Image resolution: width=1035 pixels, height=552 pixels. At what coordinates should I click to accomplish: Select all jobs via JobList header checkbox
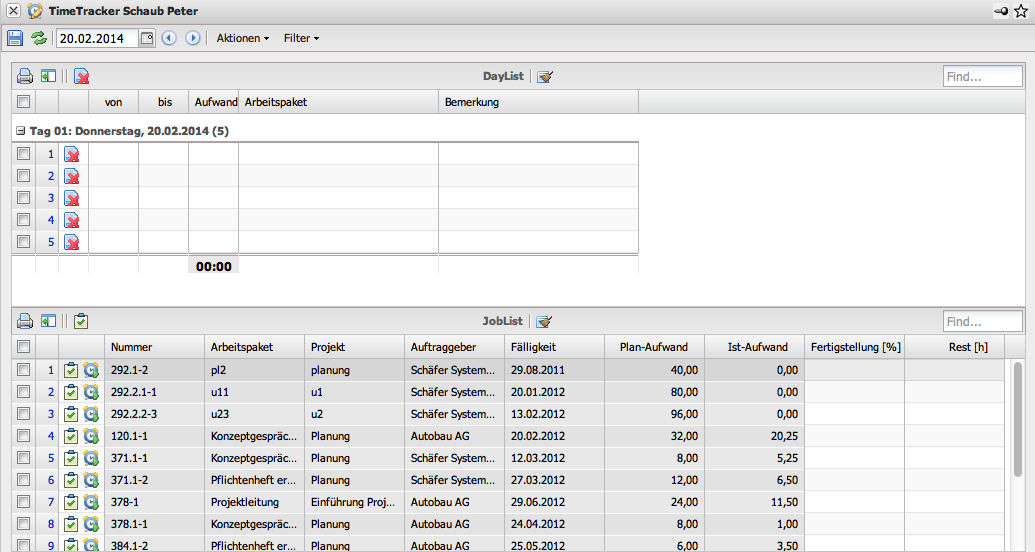(24, 347)
